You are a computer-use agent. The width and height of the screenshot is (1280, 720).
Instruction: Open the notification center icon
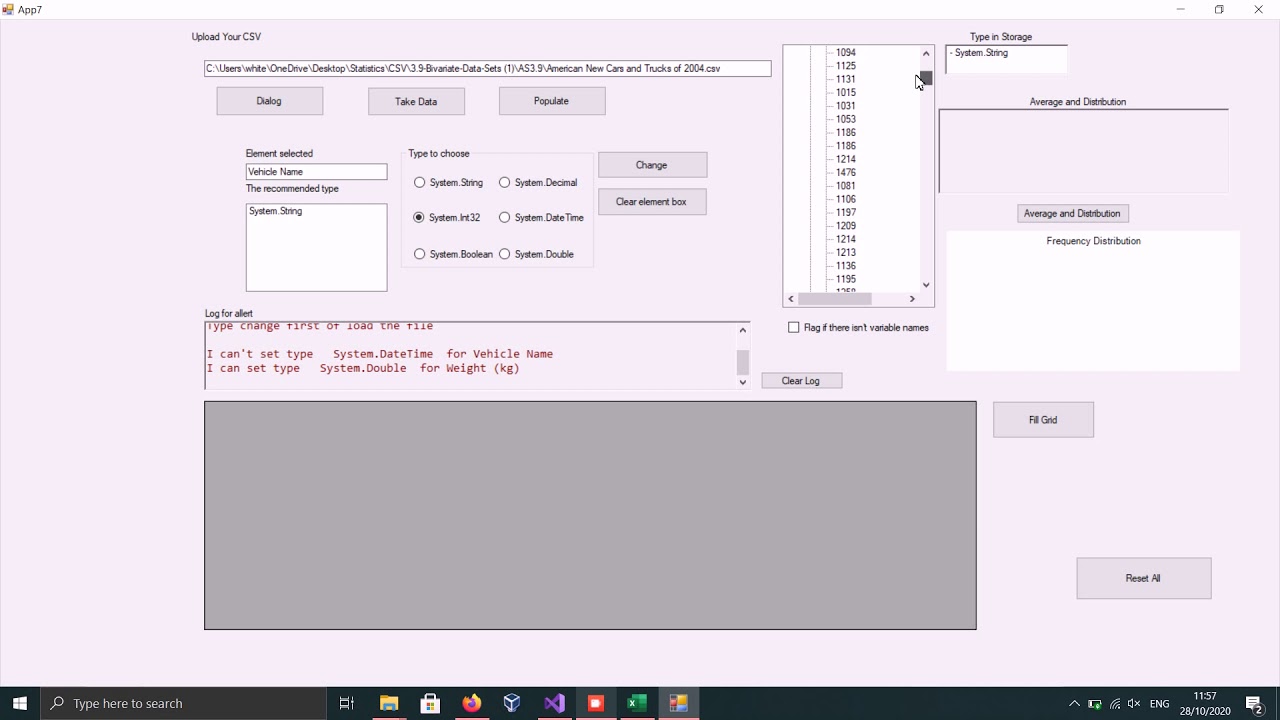click(x=1255, y=703)
